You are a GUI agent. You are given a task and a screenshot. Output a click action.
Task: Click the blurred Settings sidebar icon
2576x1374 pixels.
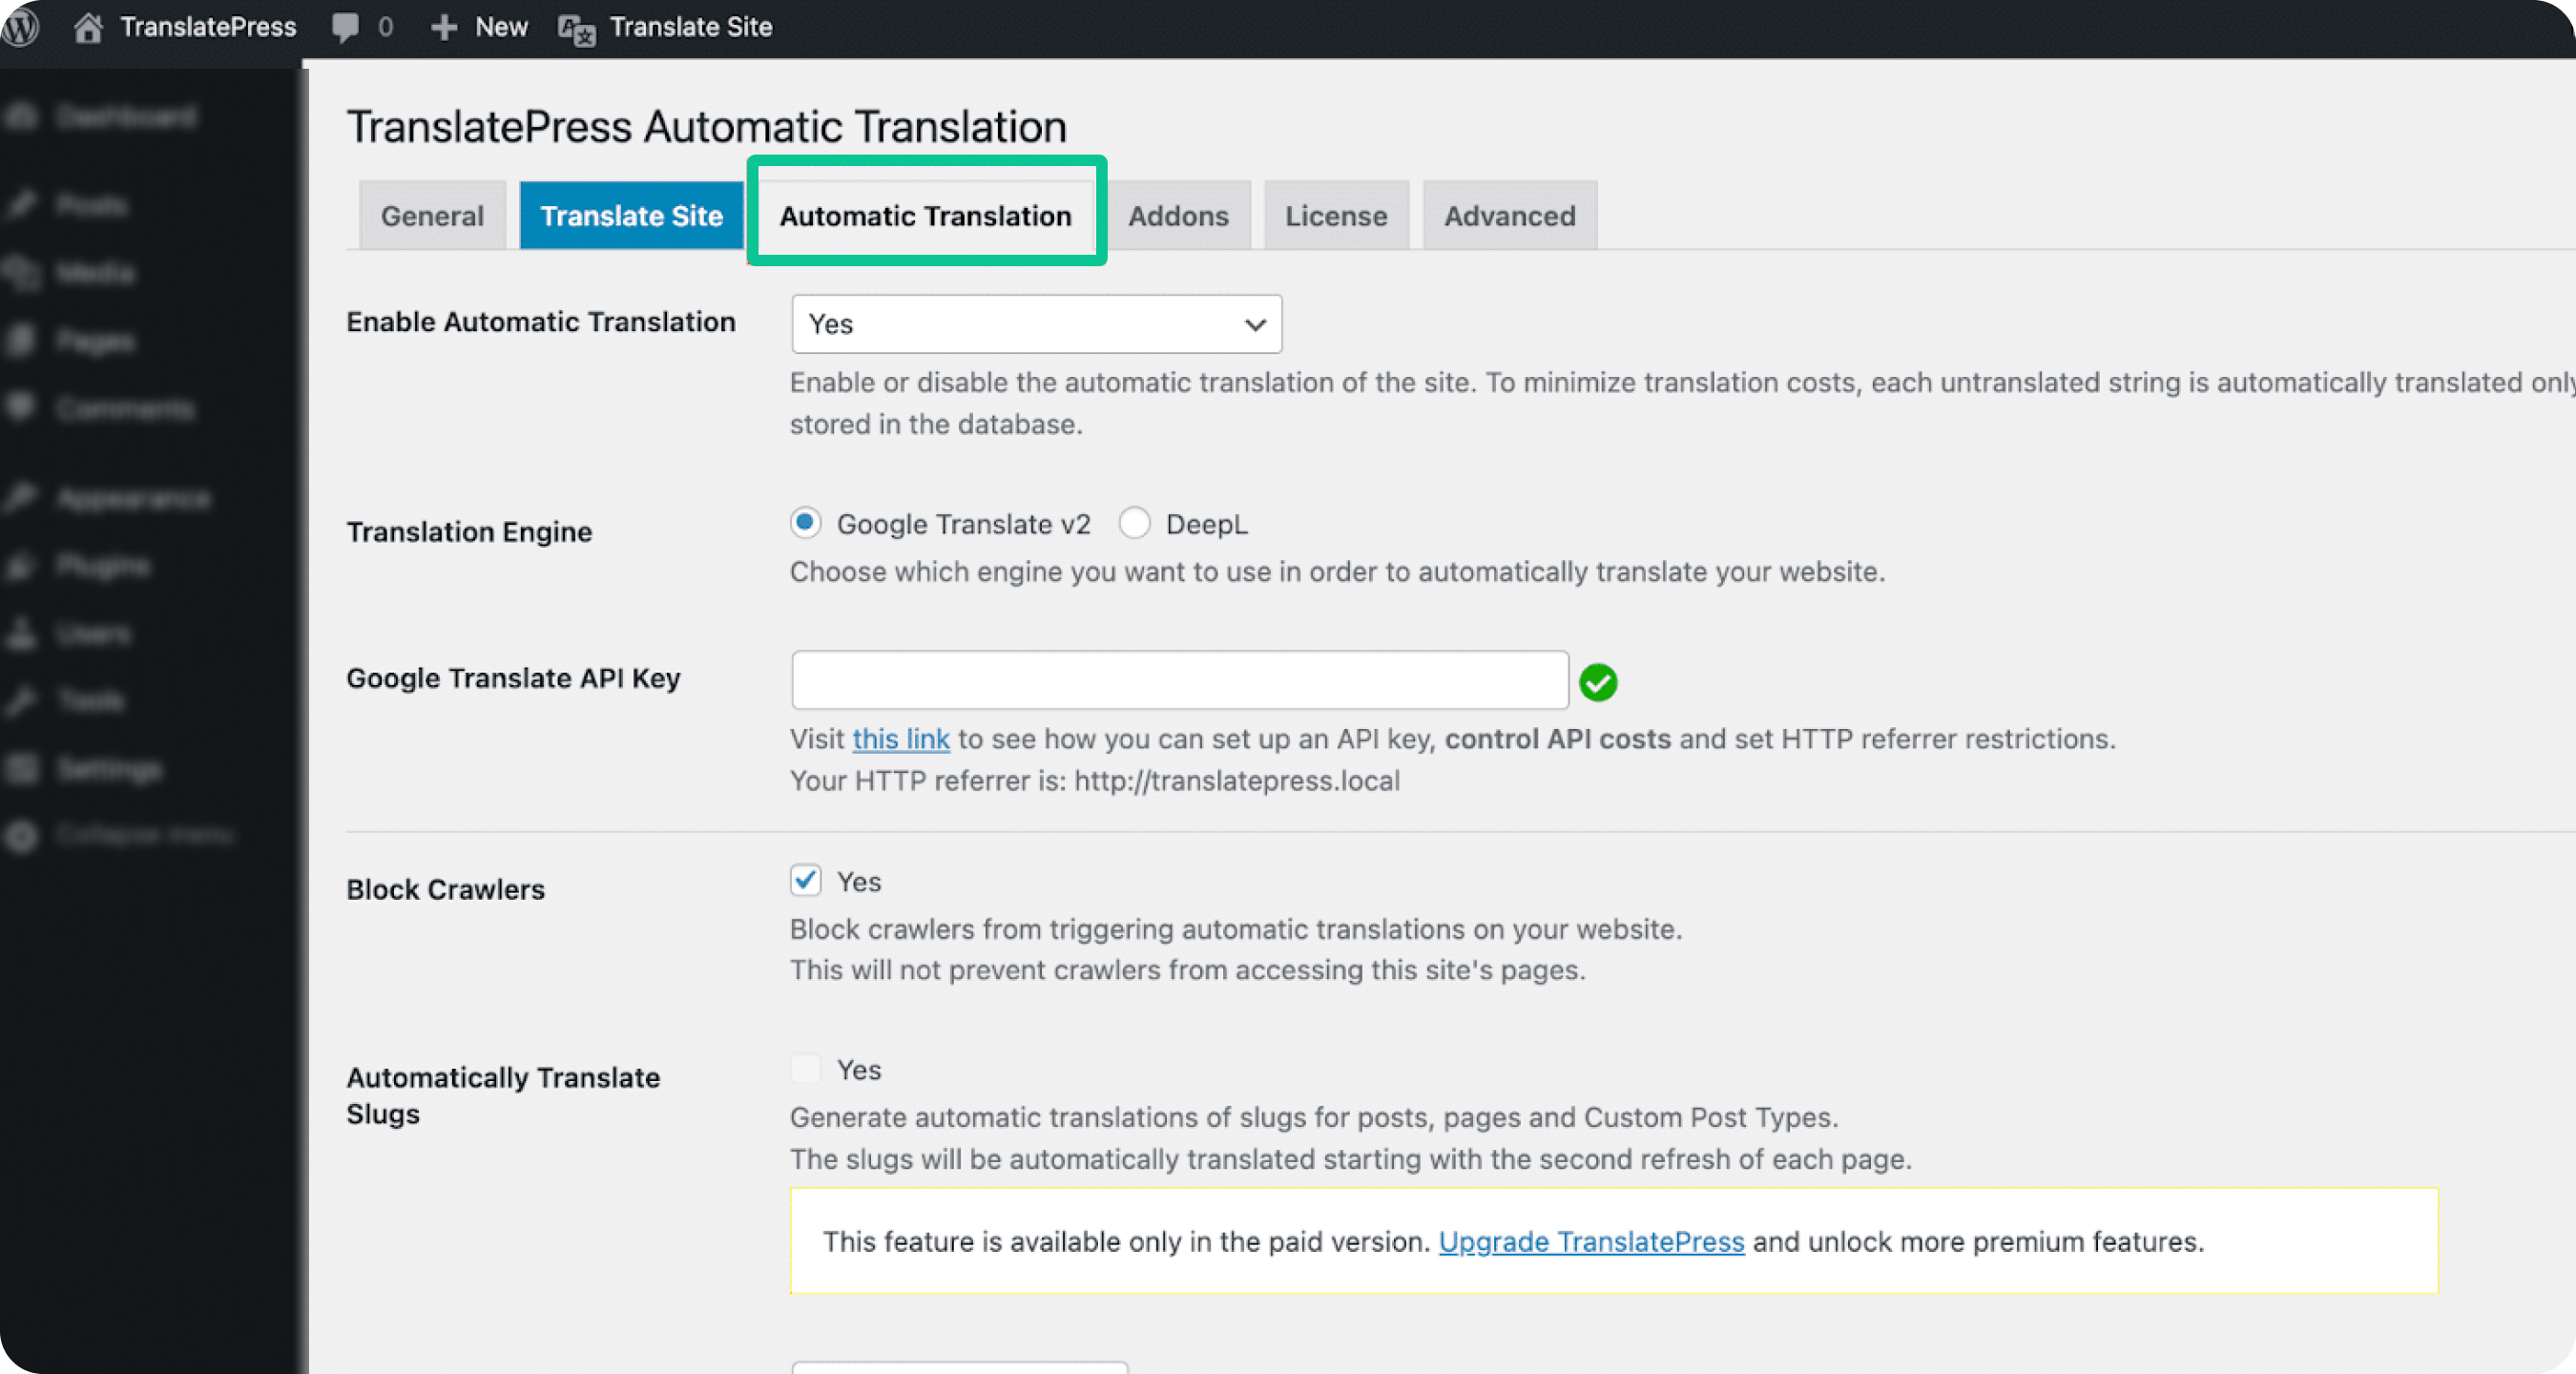22,768
